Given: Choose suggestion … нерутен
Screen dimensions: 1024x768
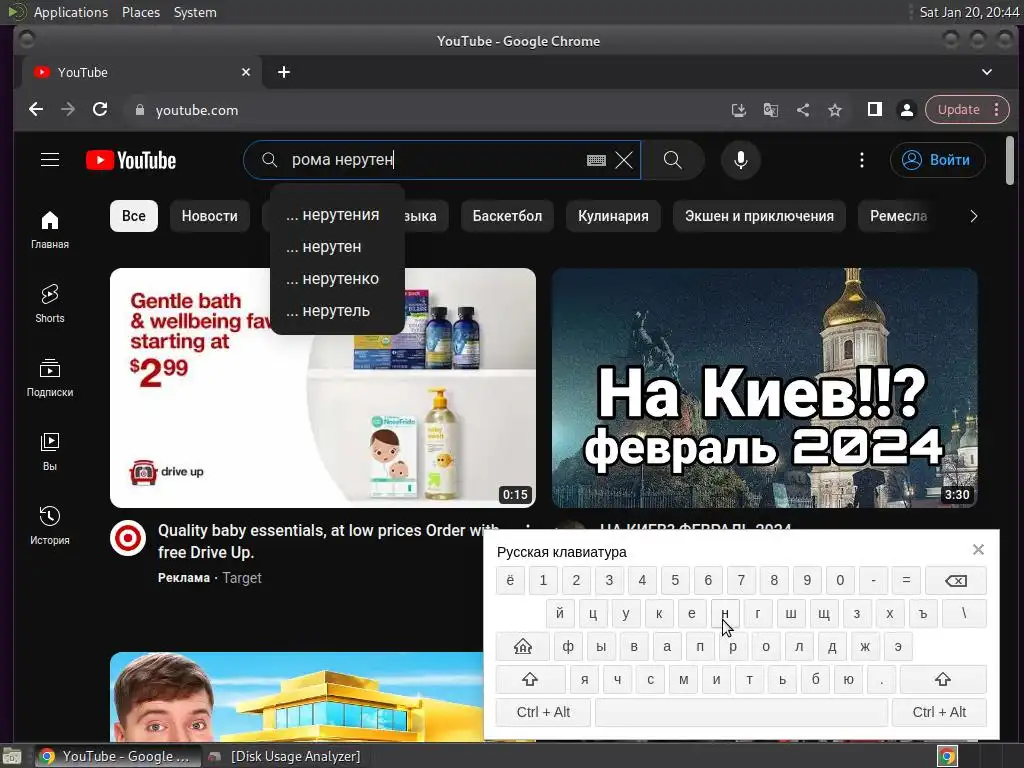Looking at the screenshot, I should (337, 247).
